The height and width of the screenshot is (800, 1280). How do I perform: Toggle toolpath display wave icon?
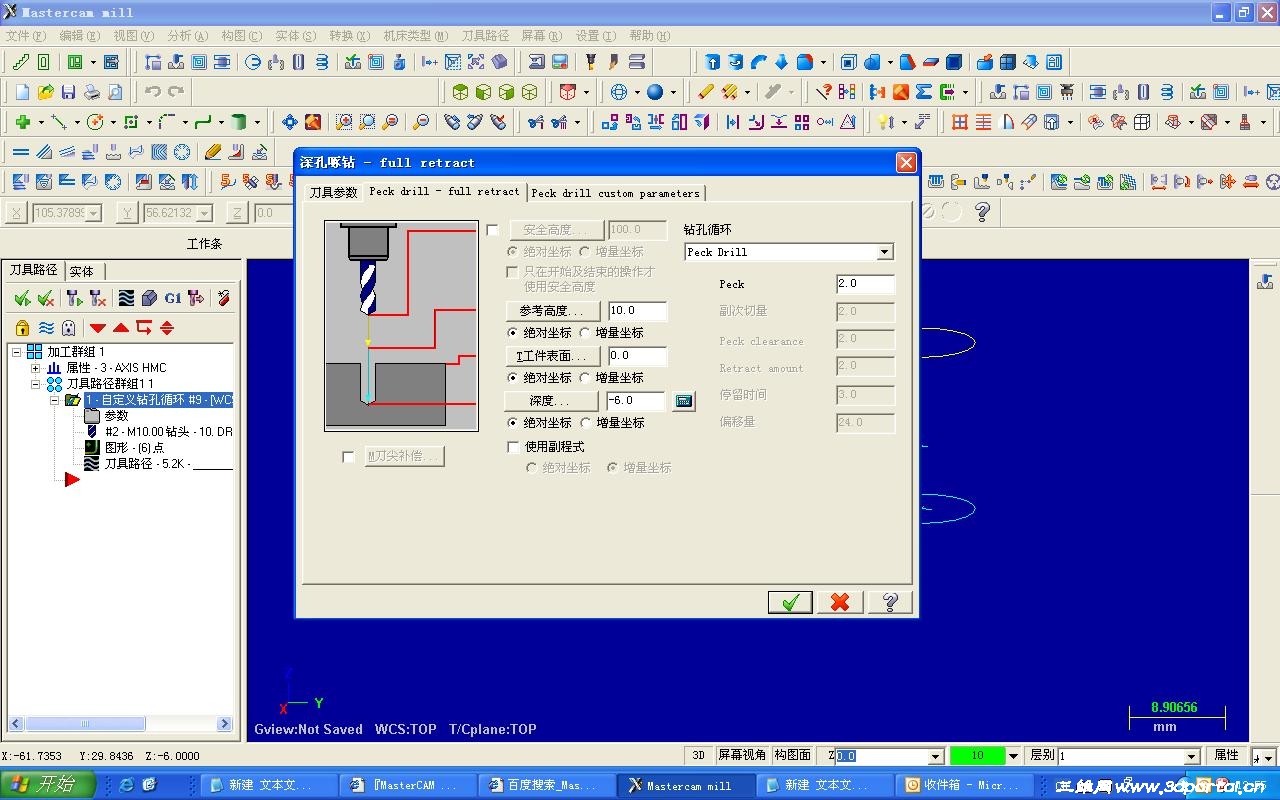pyautogui.click(x=46, y=327)
